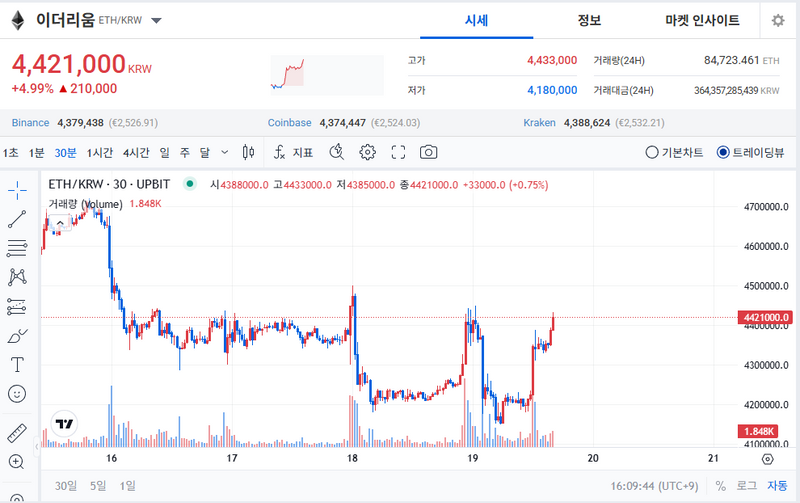Open the 마켓 인사이트 tab
The image size is (800, 503).
coord(702,20)
